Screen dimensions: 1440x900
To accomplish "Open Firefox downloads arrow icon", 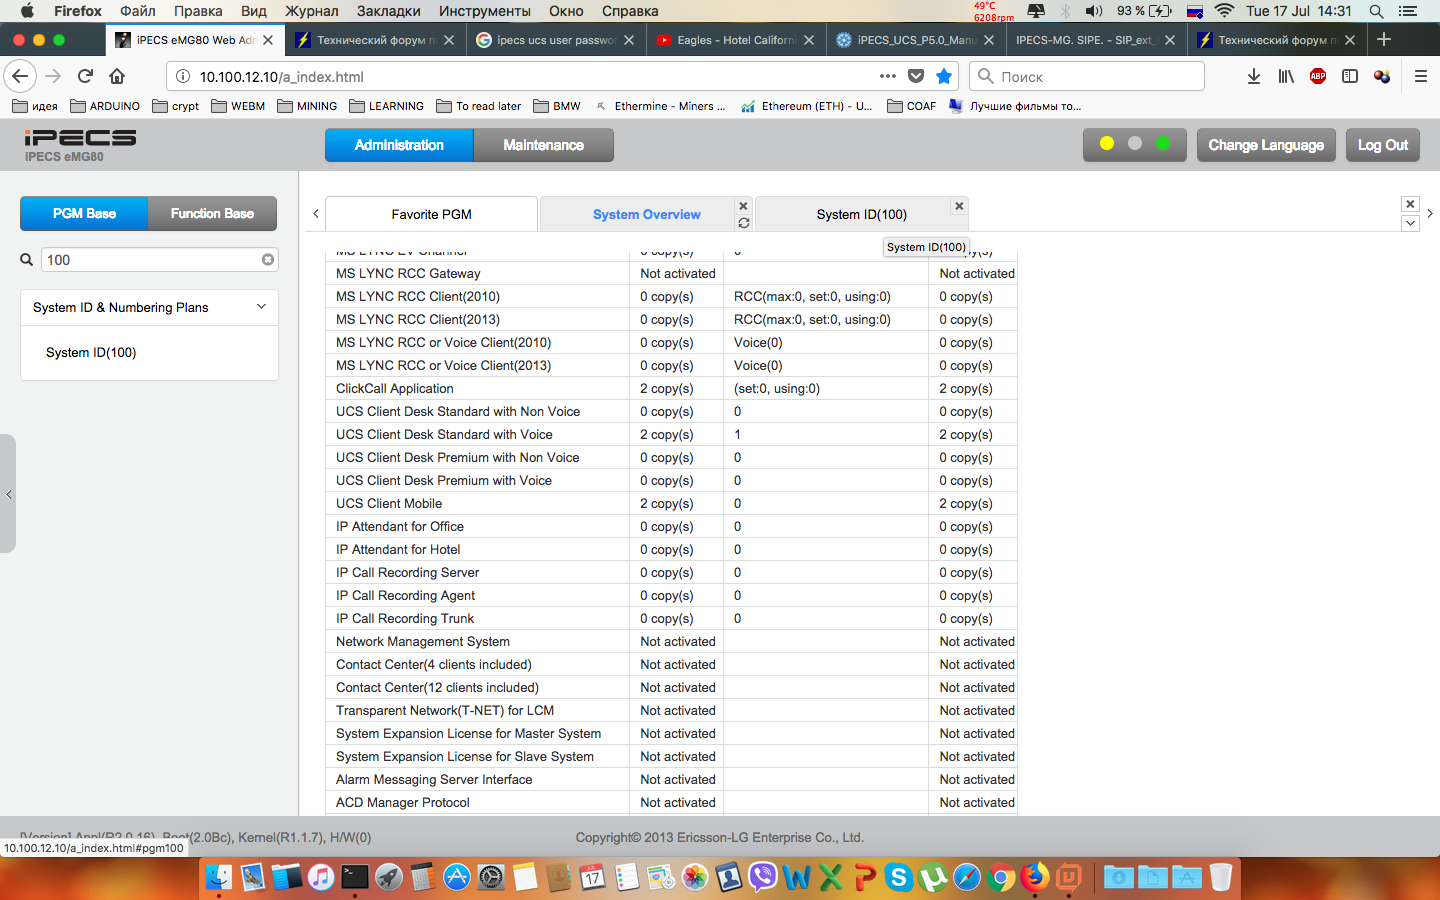I will [1254, 76].
